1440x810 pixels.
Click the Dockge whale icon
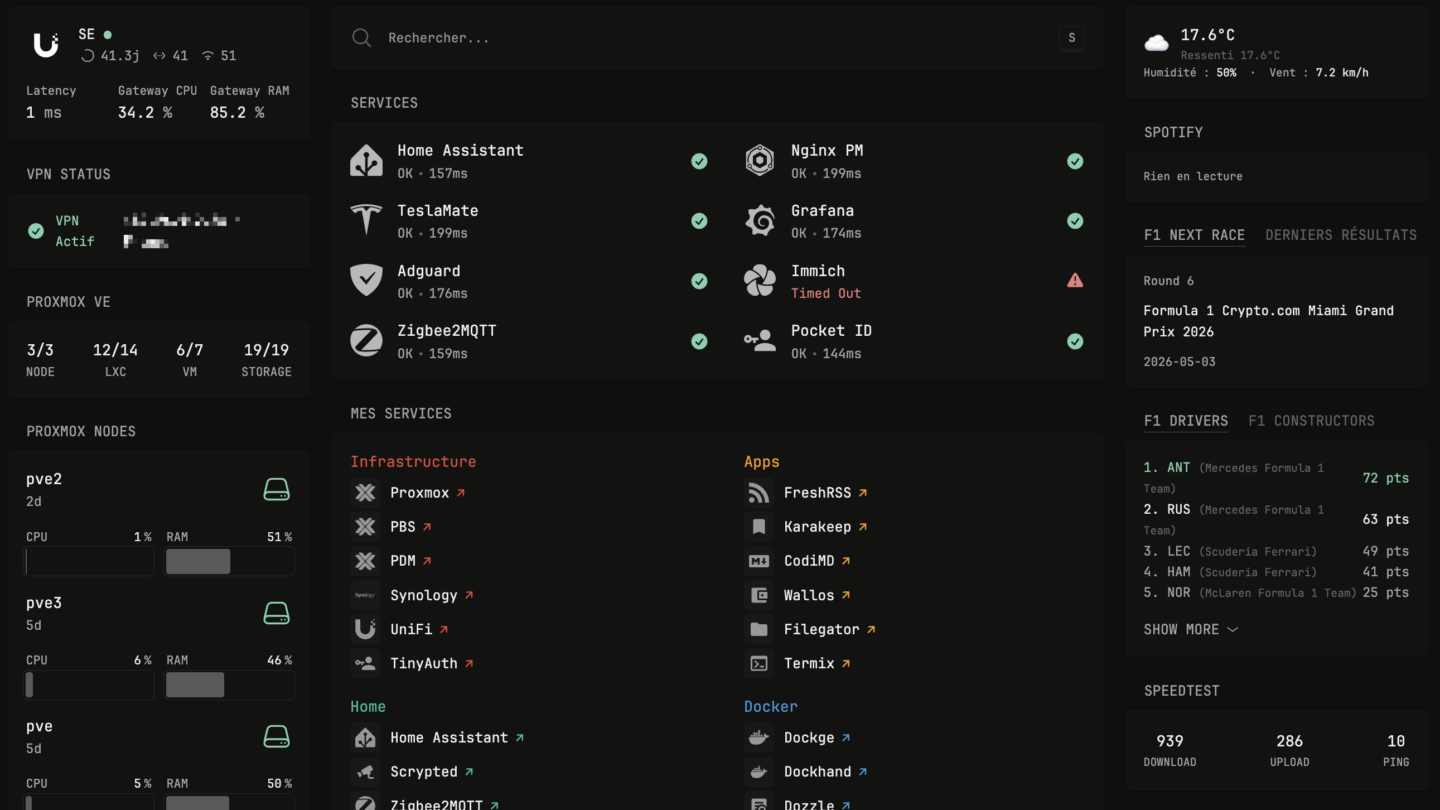759,737
